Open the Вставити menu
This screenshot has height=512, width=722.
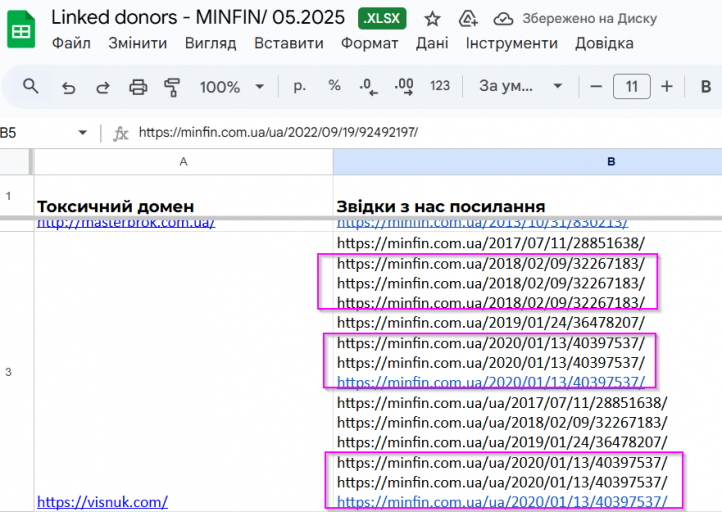289,43
